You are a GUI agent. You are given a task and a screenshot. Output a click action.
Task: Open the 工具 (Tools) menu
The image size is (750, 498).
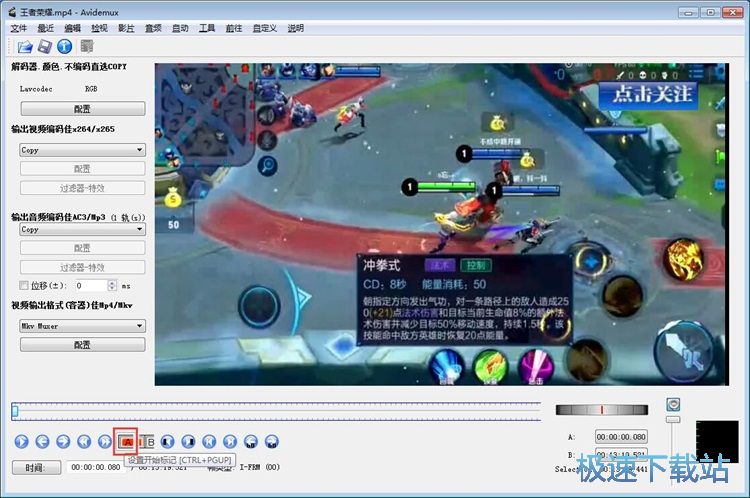[x=207, y=28]
